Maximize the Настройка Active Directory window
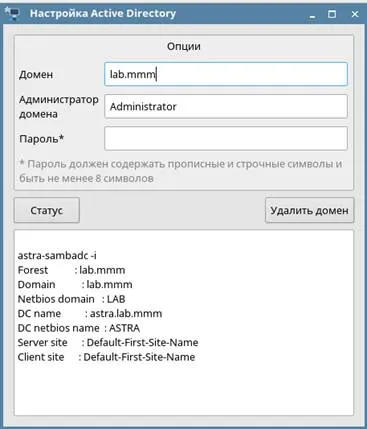The image size is (367, 429). [x=332, y=14]
